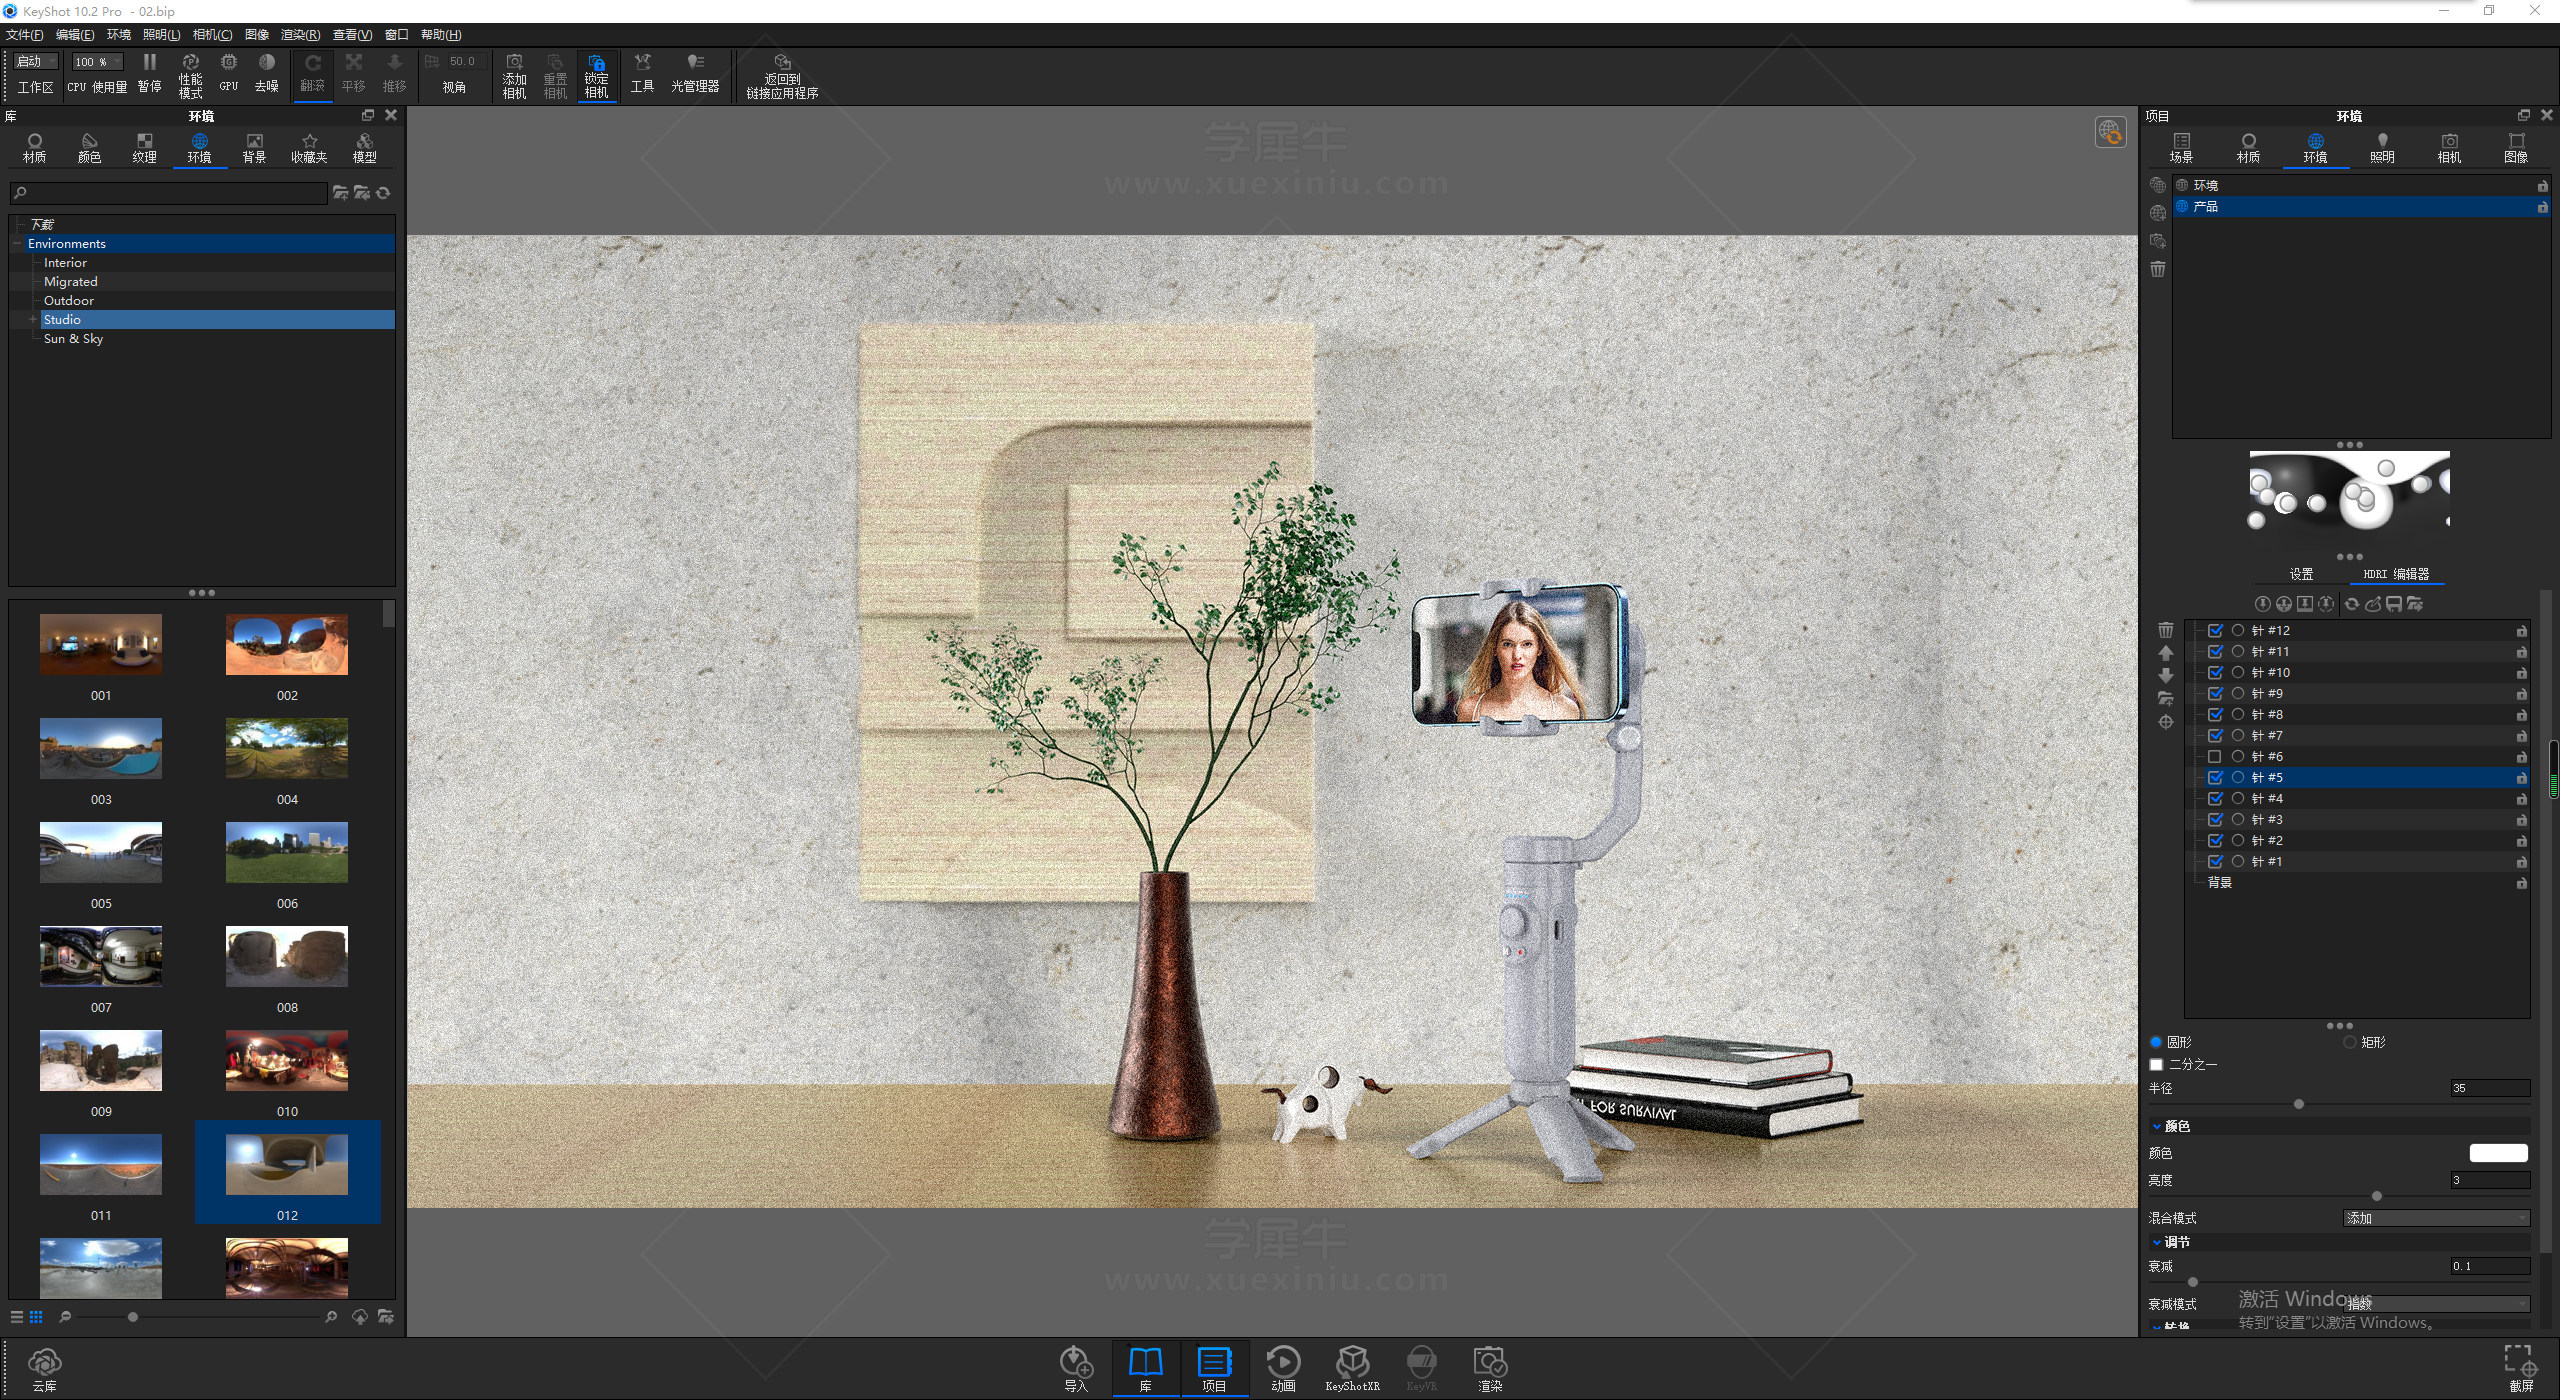Adjust the 半径 radius slider
2560x1400 pixels.
(x=2298, y=1104)
